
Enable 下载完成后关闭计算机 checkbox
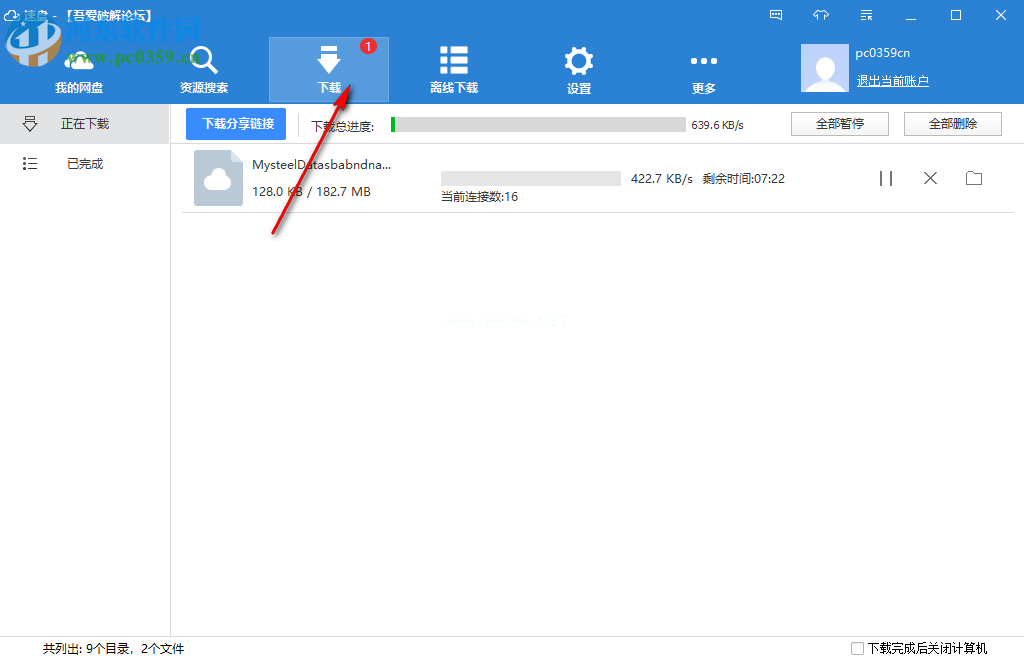pos(857,648)
